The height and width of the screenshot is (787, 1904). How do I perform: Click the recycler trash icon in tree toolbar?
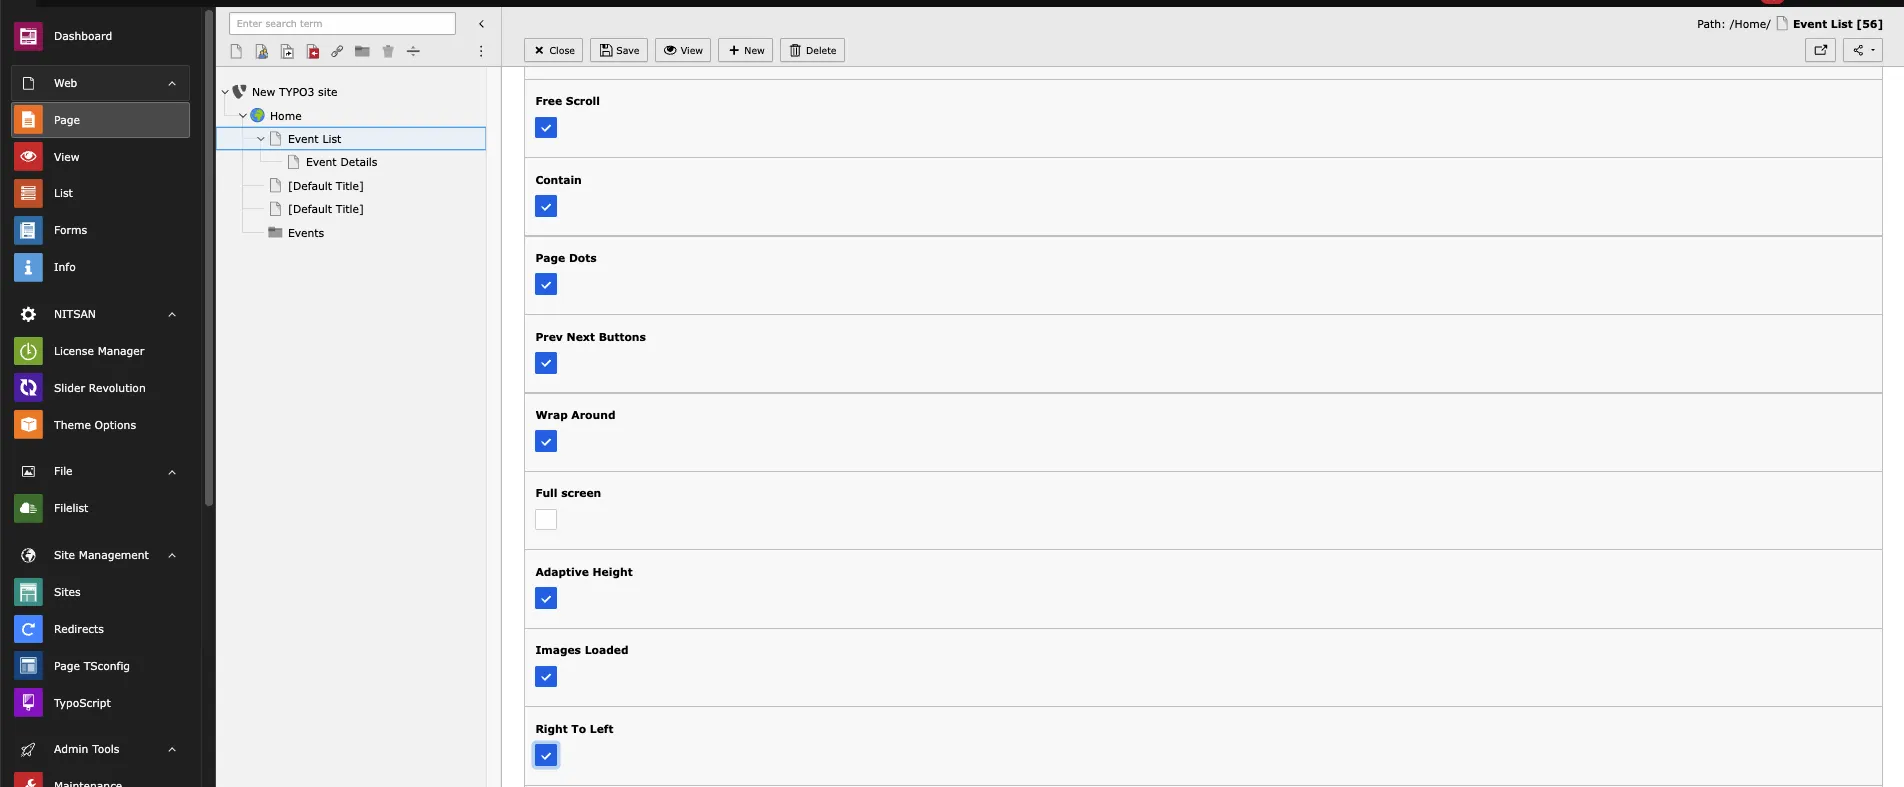coord(388,51)
